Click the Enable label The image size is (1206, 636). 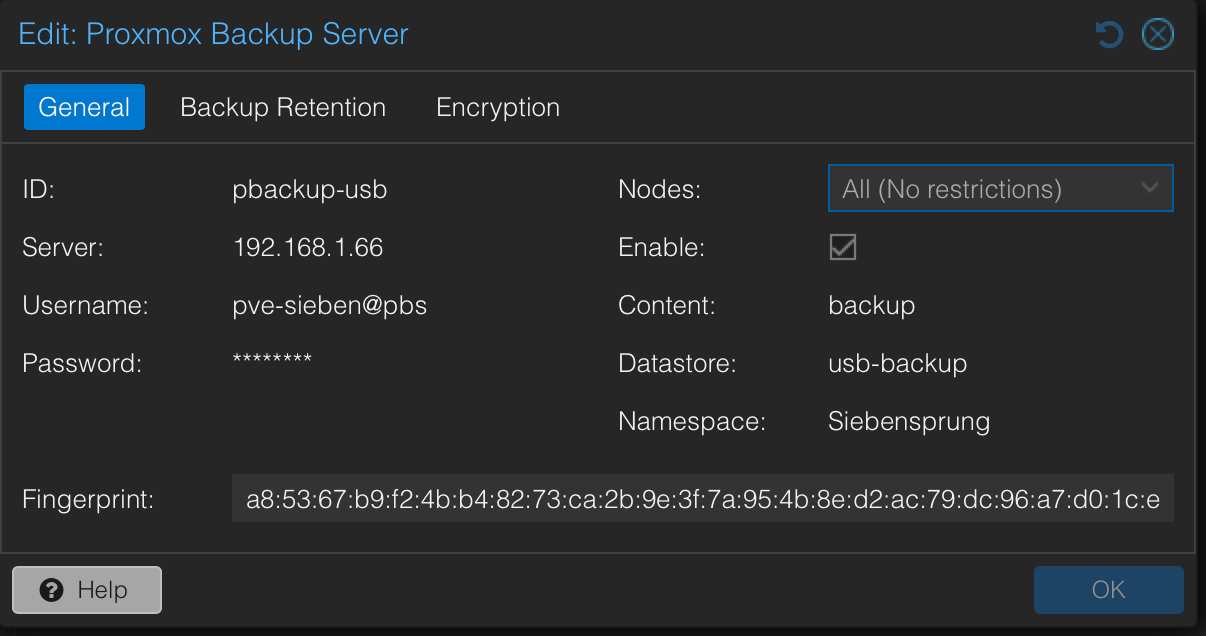tap(662, 247)
